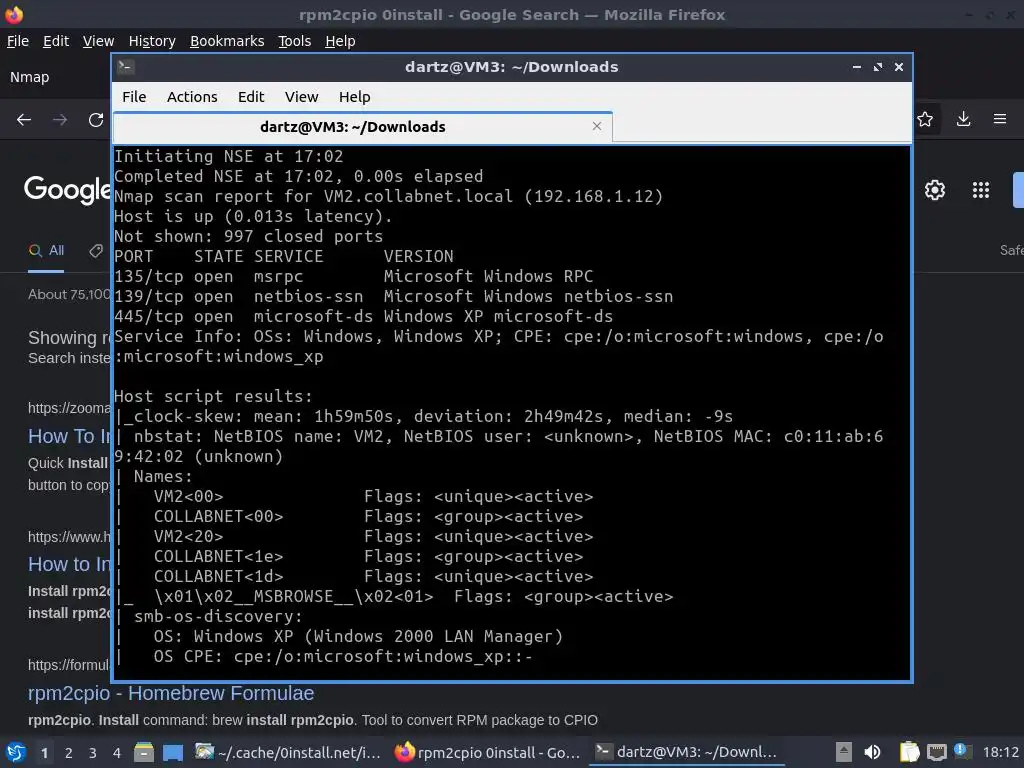Image resolution: width=1024 pixels, height=768 pixels.
Task: Open the terminal's View menu
Action: pyautogui.click(x=301, y=97)
